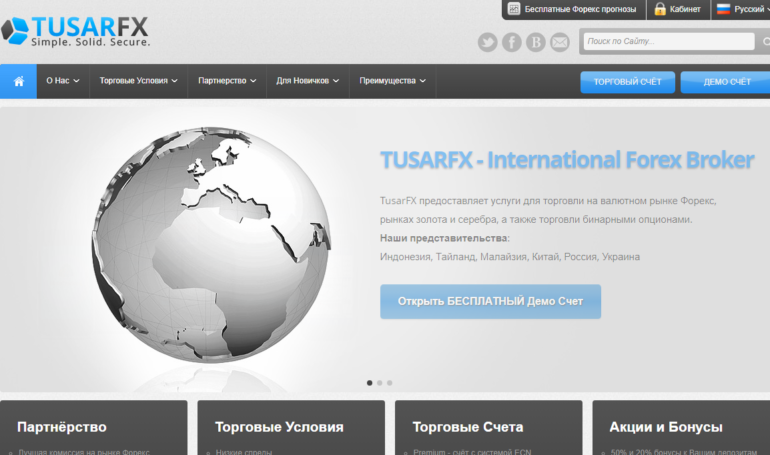Click the email envelope icon
Screen dimensions: 770x455
pyautogui.click(x=560, y=42)
